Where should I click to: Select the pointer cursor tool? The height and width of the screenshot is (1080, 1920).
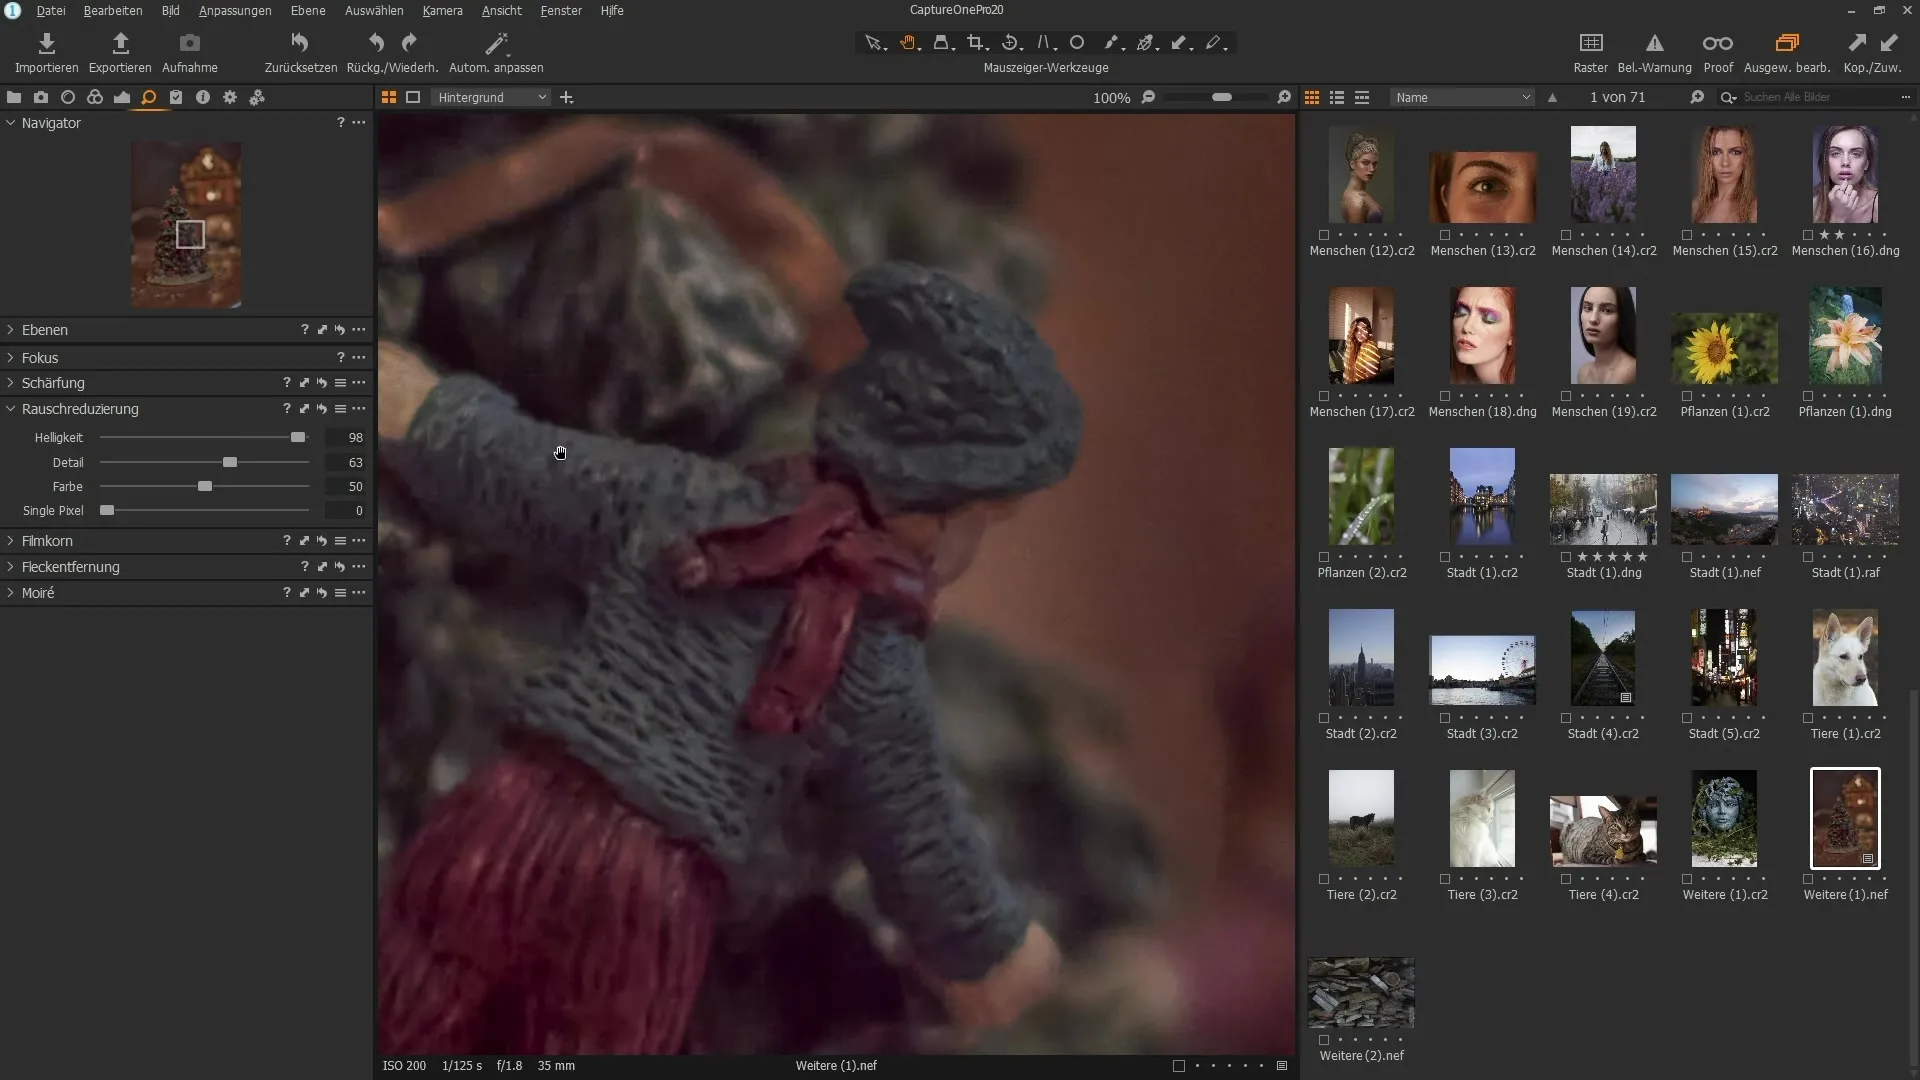[x=874, y=43]
